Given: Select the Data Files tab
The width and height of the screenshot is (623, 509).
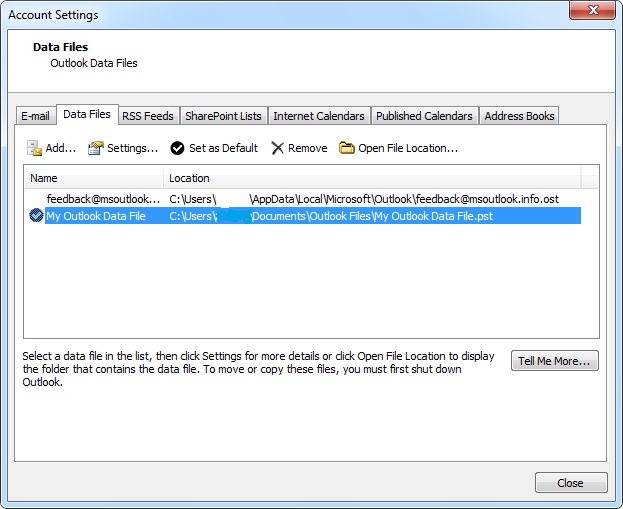Looking at the screenshot, I should pos(87,114).
